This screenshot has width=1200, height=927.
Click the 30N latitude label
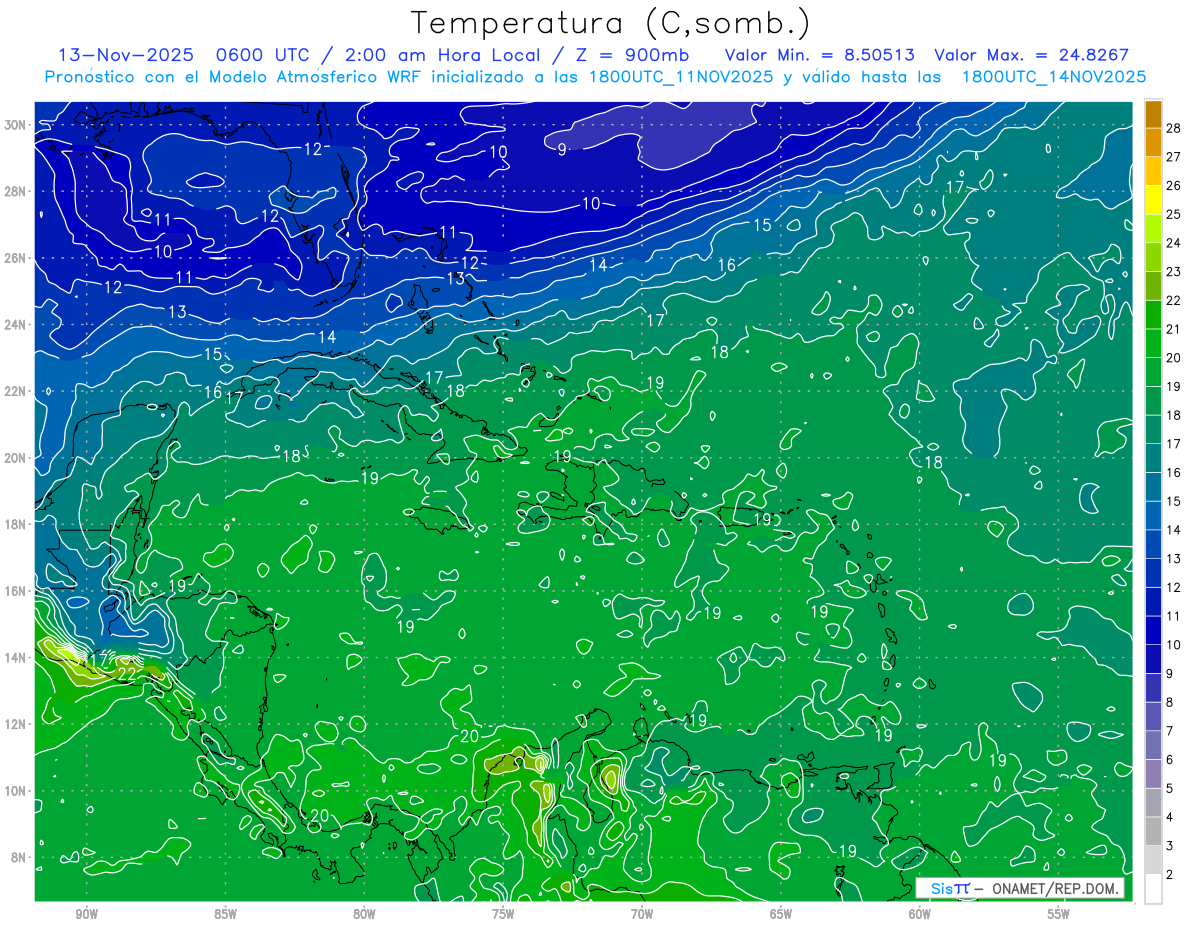point(17,125)
